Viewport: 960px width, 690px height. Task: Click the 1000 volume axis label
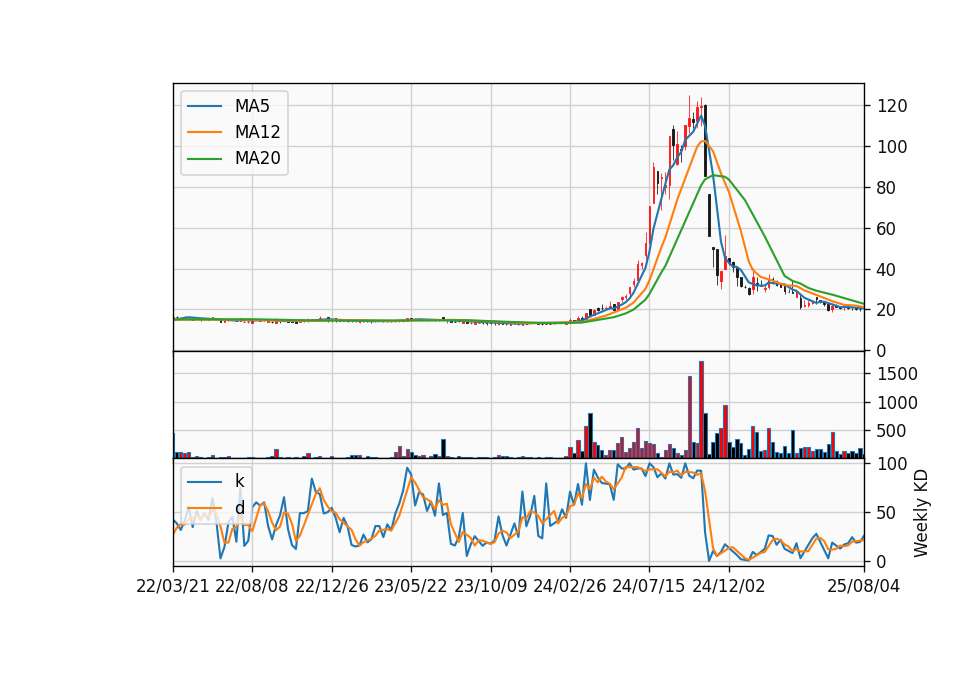(898, 403)
